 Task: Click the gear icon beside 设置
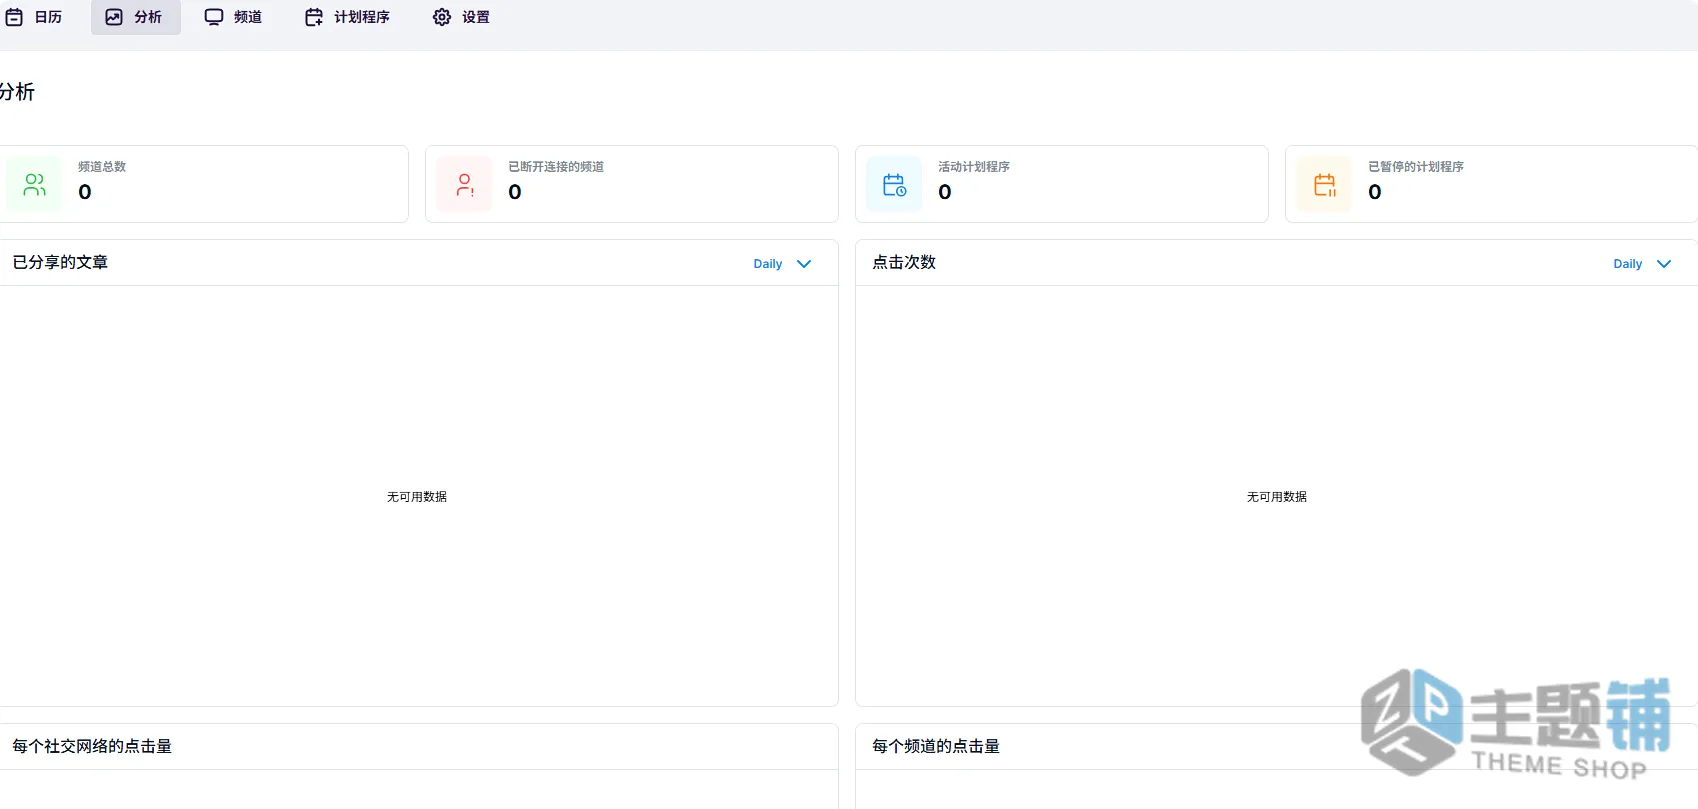pos(442,17)
